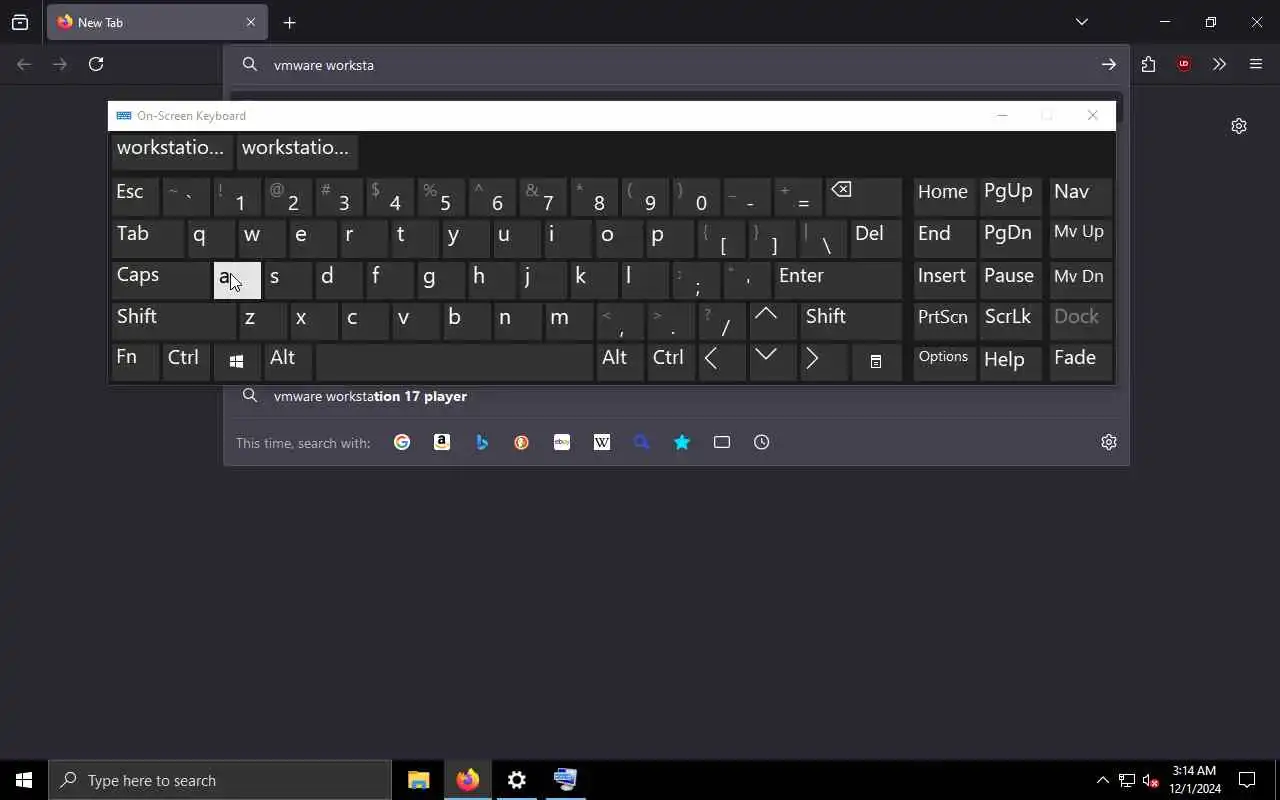
Task: Click the Go arrow in address bar
Action: tap(1109, 64)
